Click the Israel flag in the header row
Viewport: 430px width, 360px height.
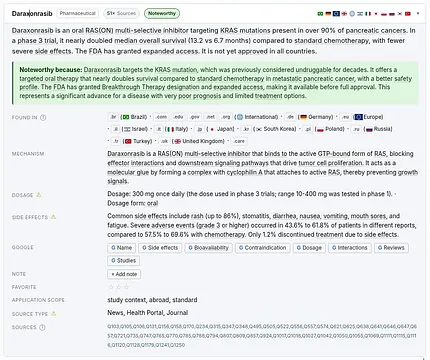click(360, 14)
